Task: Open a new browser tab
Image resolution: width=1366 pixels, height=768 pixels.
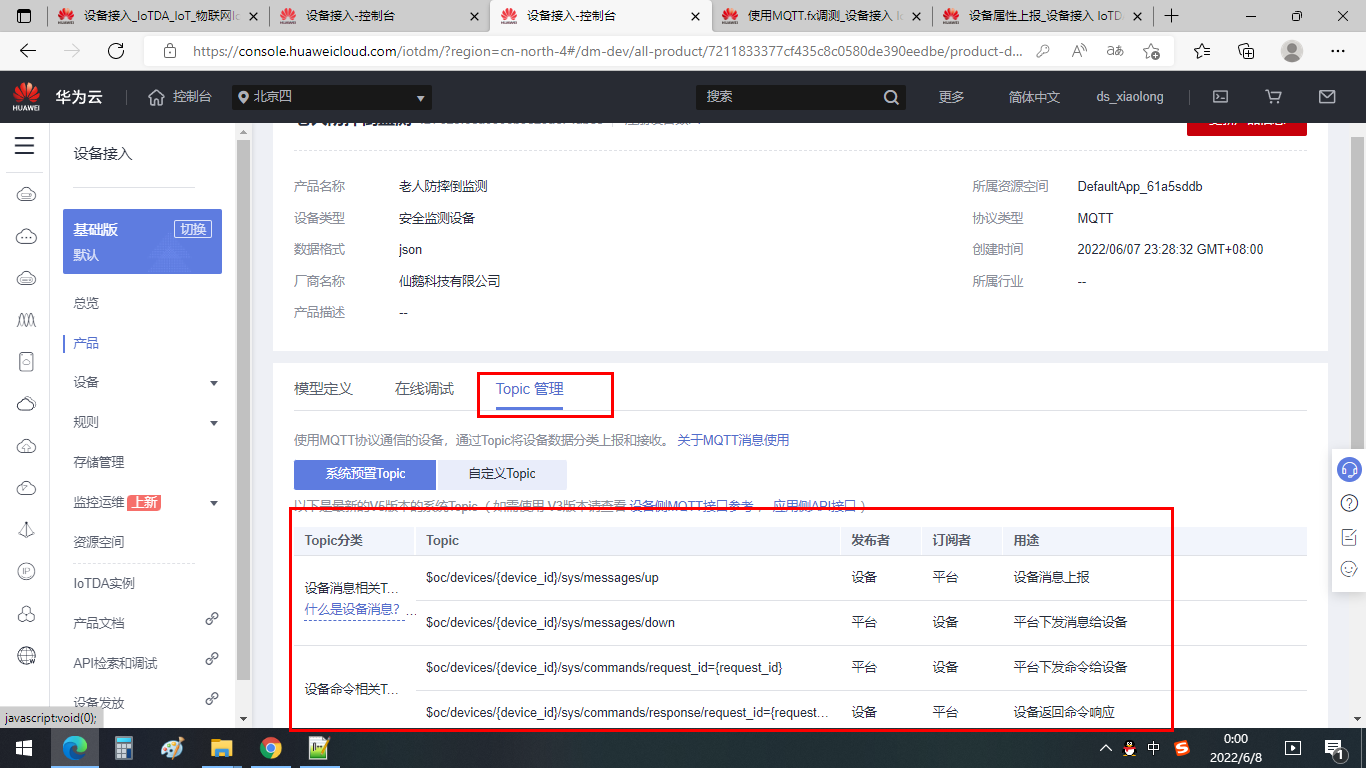Action: pos(1172,16)
